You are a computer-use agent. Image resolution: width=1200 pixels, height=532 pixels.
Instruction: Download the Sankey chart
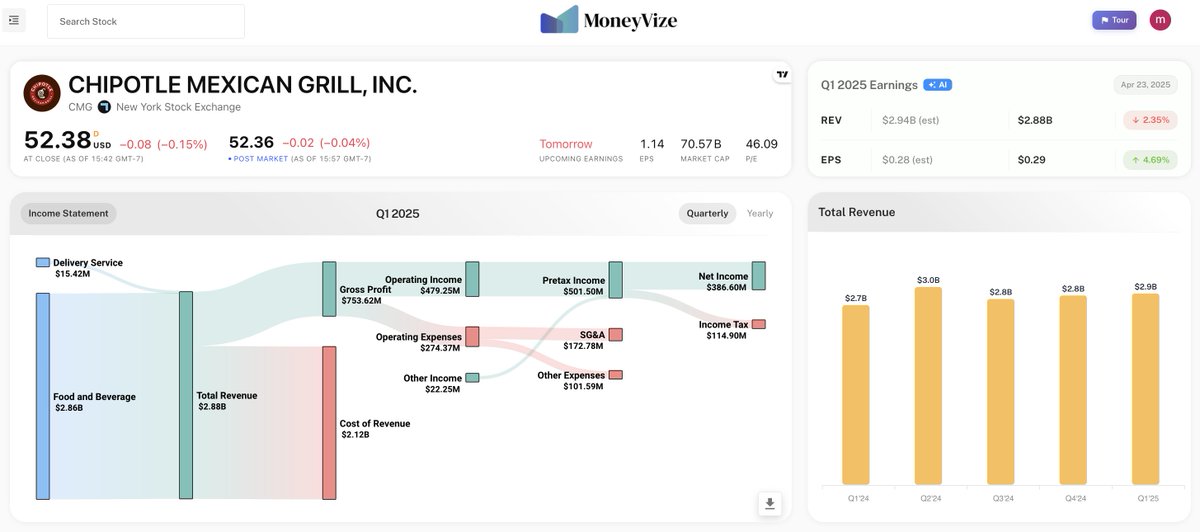tap(770, 503)
